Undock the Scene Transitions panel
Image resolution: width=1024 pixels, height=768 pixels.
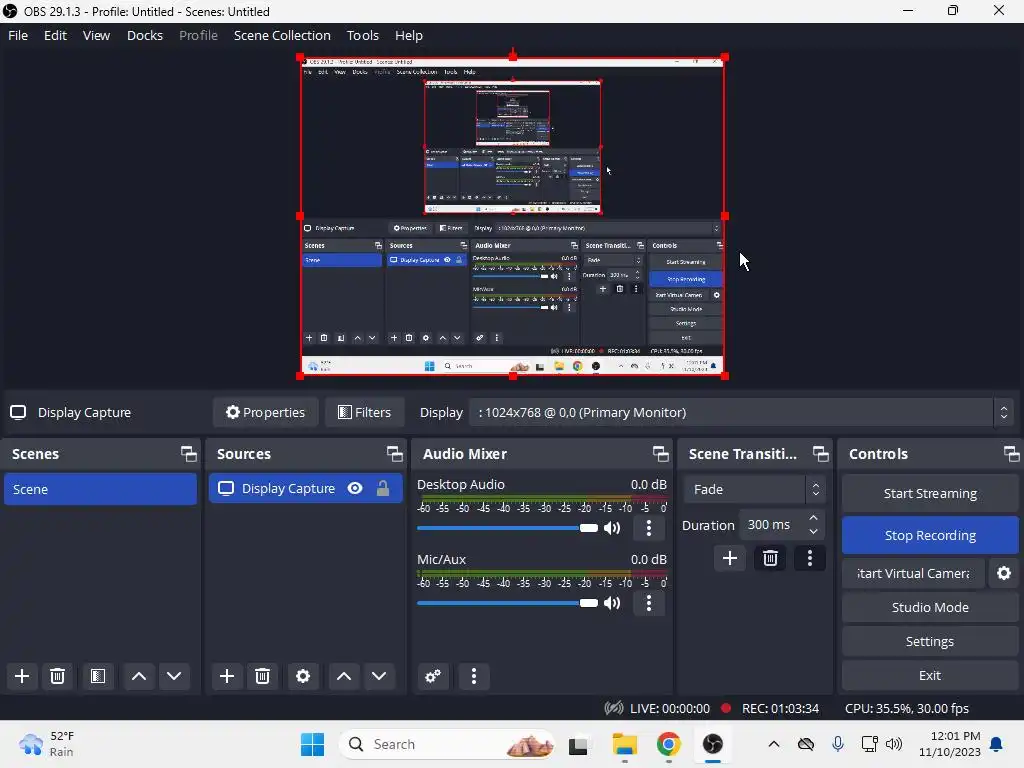820,454
